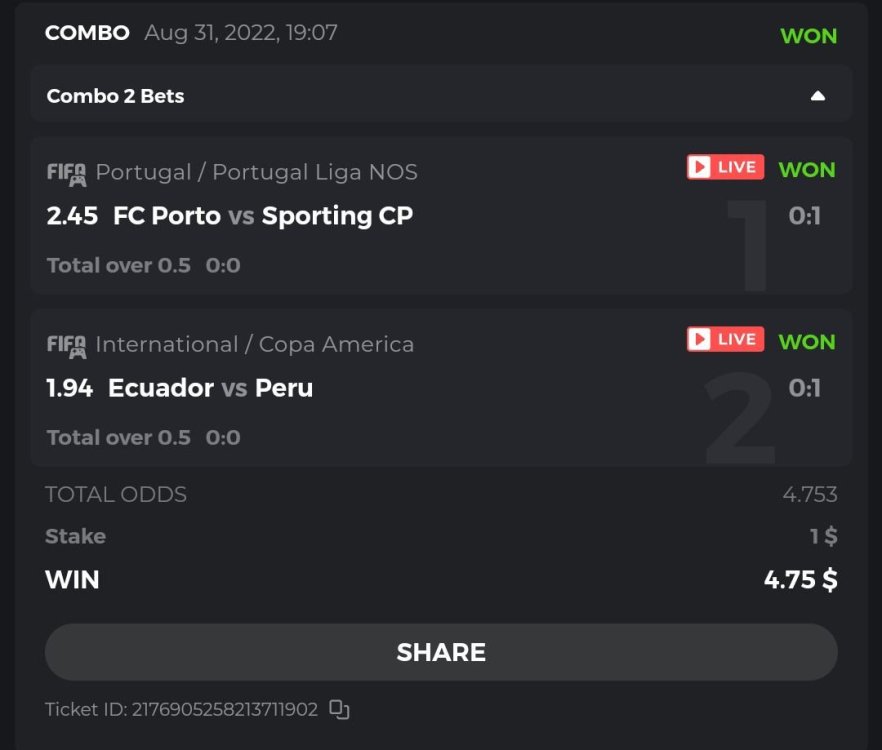Click the WON status of the Ecuador bet
Screen dimensions: 882x750
pyautogui.click(x=806, y=341)
